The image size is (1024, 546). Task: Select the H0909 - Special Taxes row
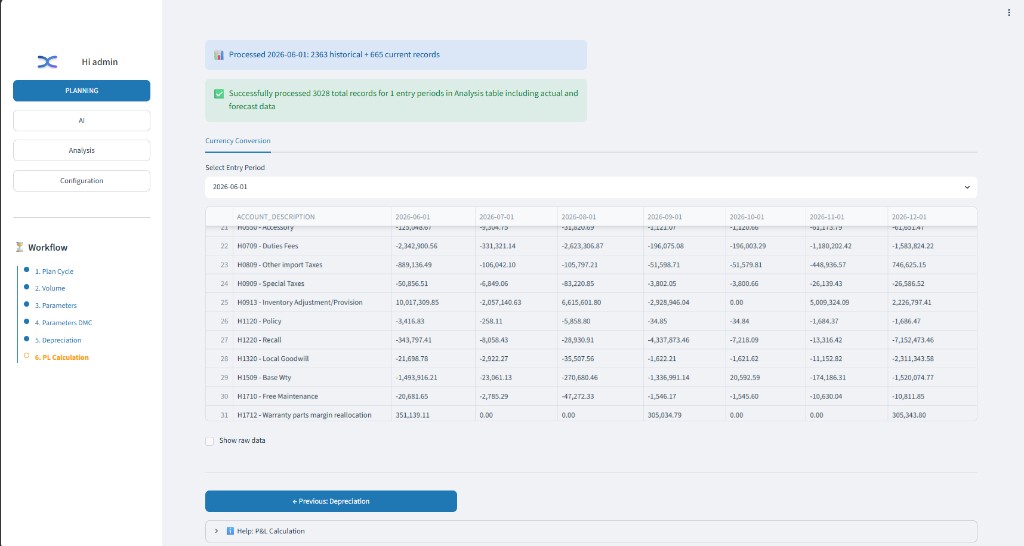click(591, 283)
